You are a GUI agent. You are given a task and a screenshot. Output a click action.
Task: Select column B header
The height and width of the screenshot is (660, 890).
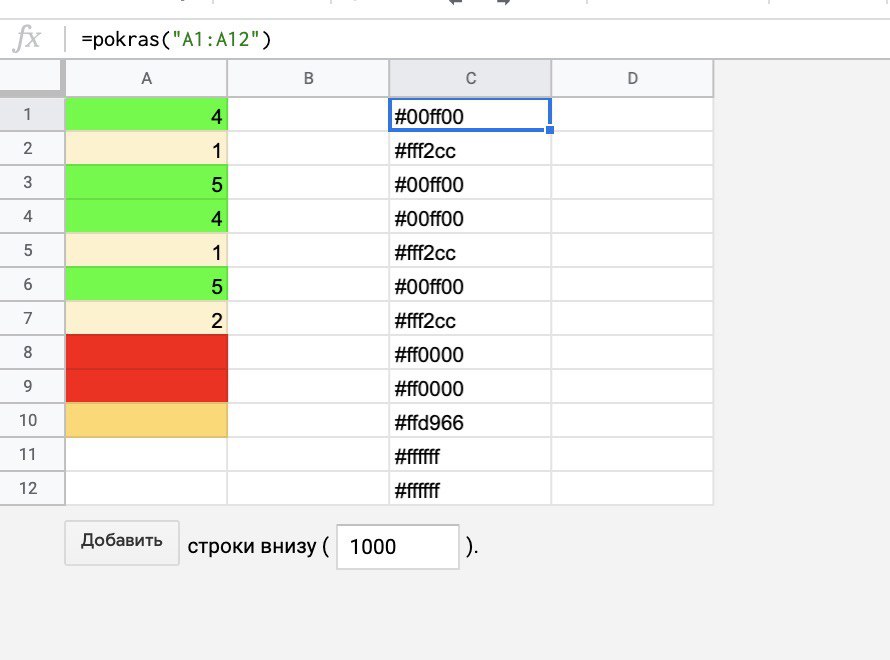click(x=308, y=78)
